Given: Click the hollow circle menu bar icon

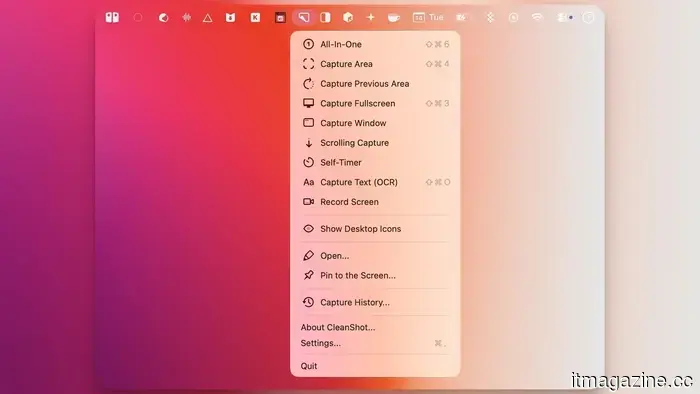Looking at the screenshot, I should point(138,17).
